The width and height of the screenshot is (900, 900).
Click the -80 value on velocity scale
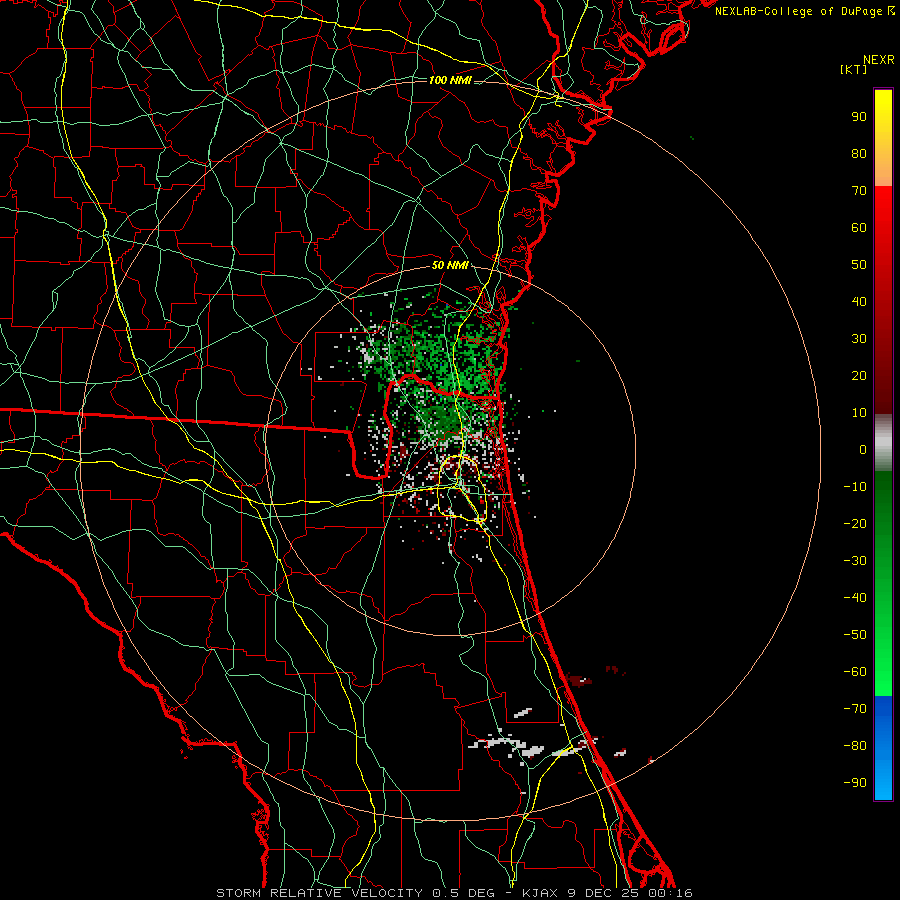(x=855, y=746)
